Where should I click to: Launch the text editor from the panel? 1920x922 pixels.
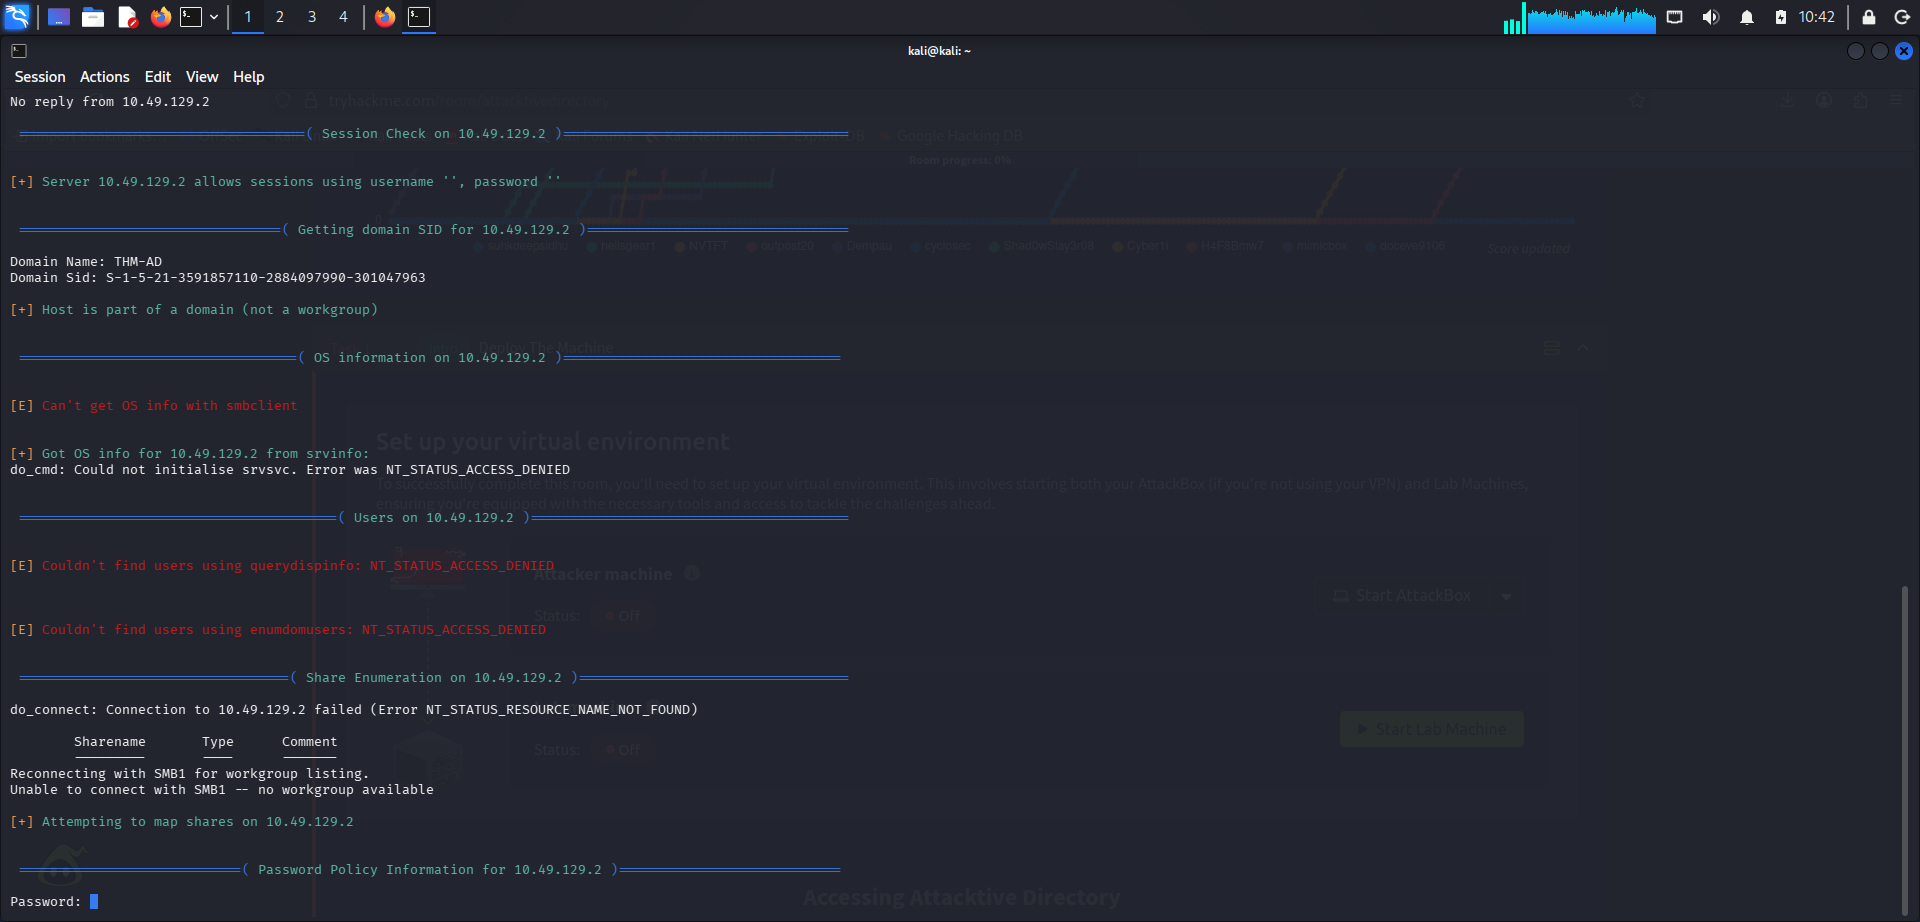[x=127, y=17]
